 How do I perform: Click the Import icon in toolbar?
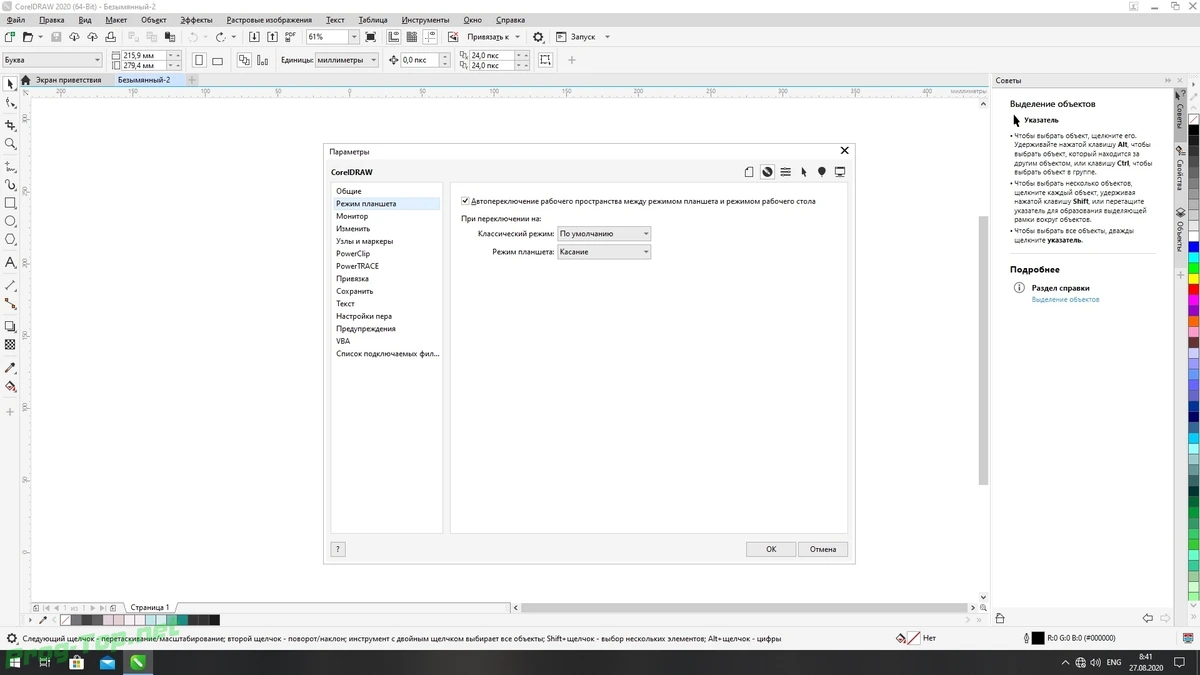[x=255, y=37]
